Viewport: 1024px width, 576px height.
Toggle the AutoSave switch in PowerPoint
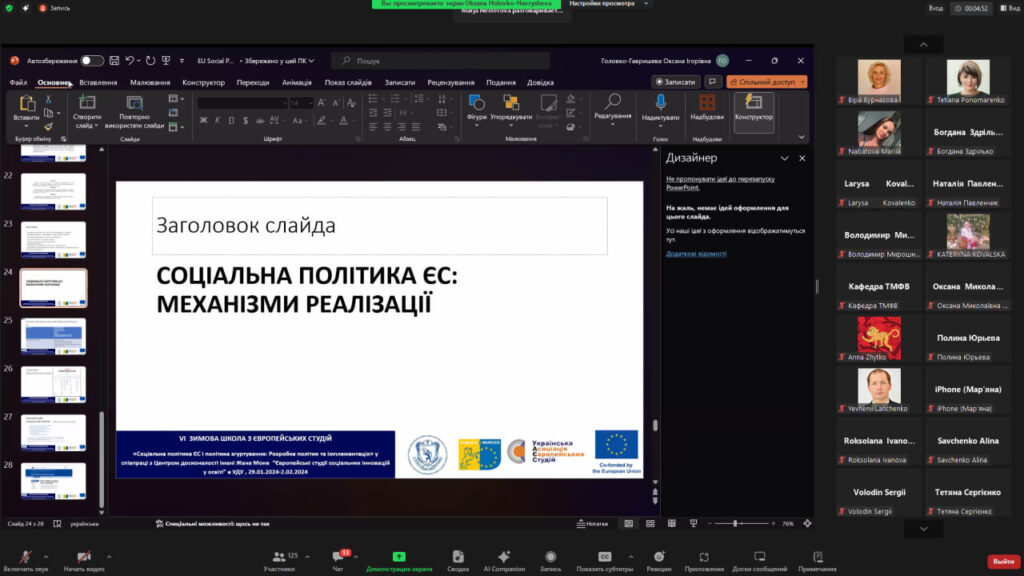coord(92,61)
